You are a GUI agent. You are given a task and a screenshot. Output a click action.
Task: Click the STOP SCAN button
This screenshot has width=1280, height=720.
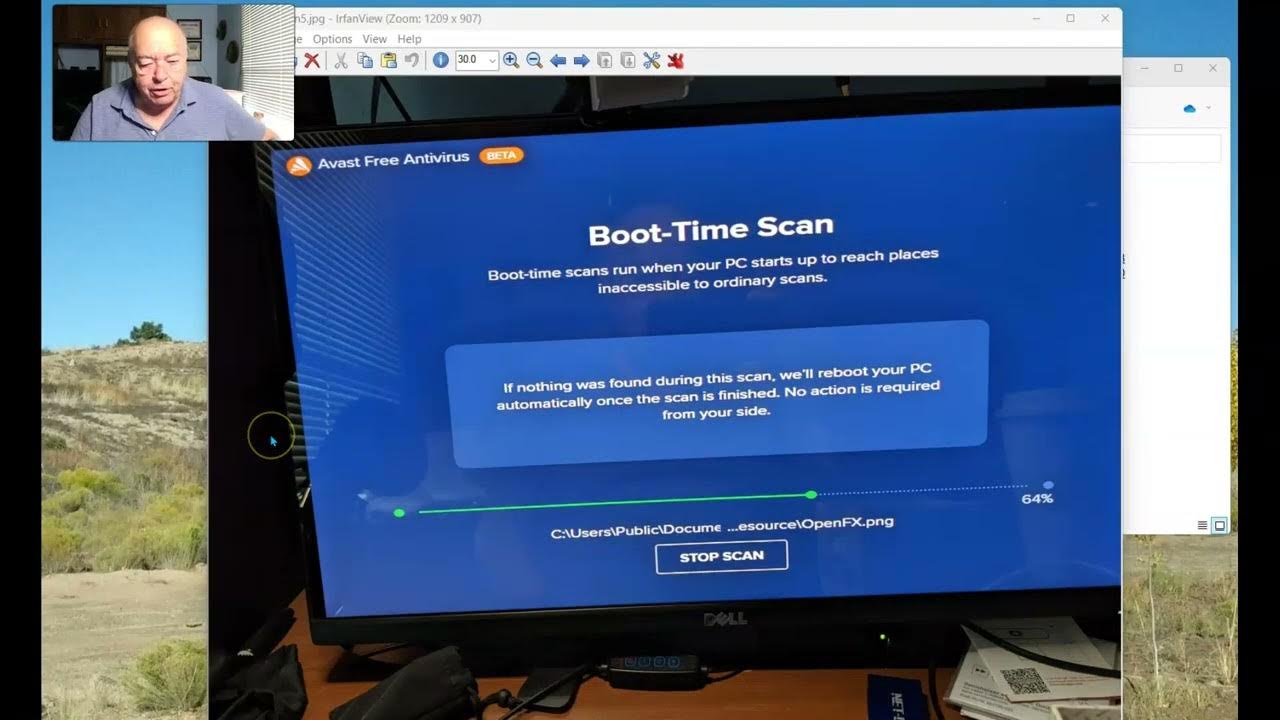pyautogui.click(x=722, y=556)
